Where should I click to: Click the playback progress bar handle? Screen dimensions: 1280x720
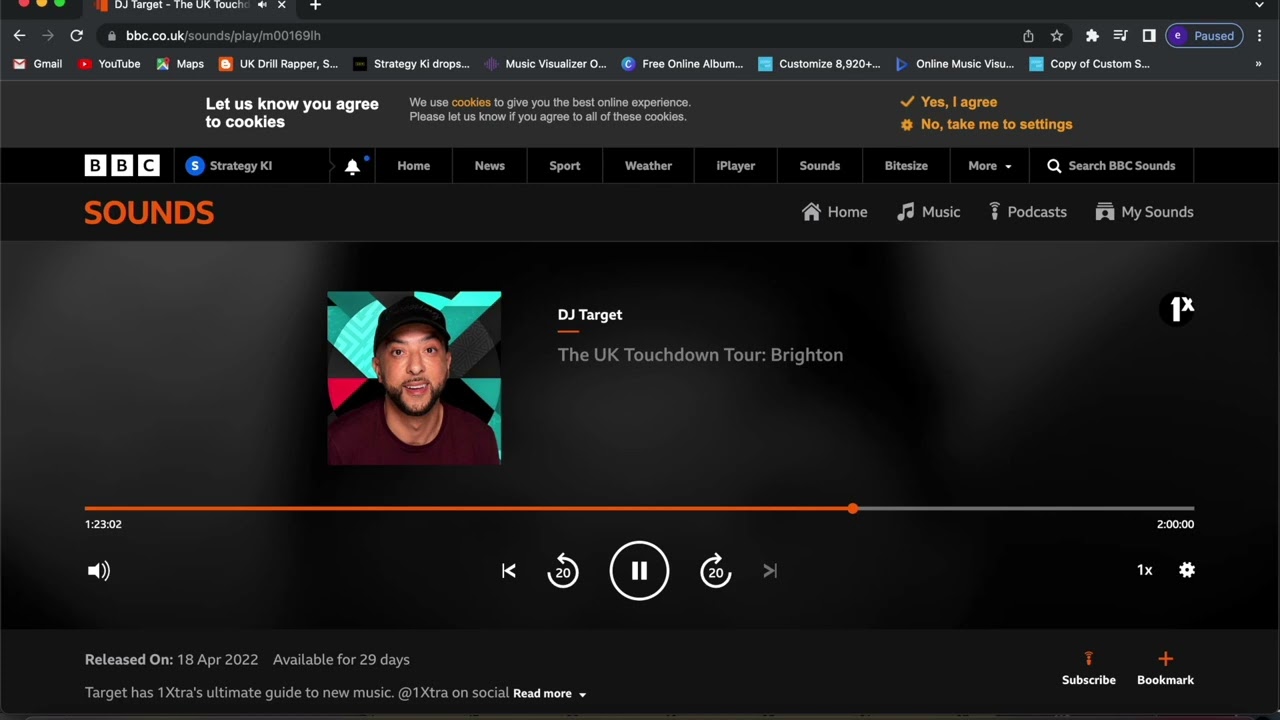click(x=852, y=508)
